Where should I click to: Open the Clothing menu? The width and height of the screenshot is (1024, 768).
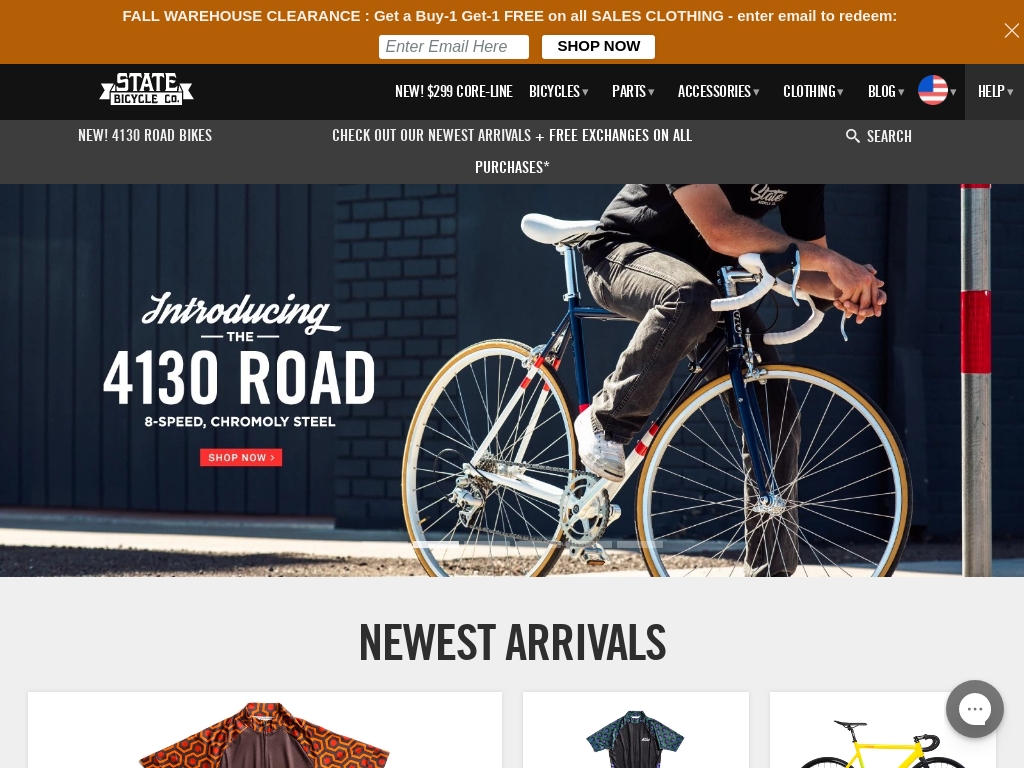(x=813, y=91)
